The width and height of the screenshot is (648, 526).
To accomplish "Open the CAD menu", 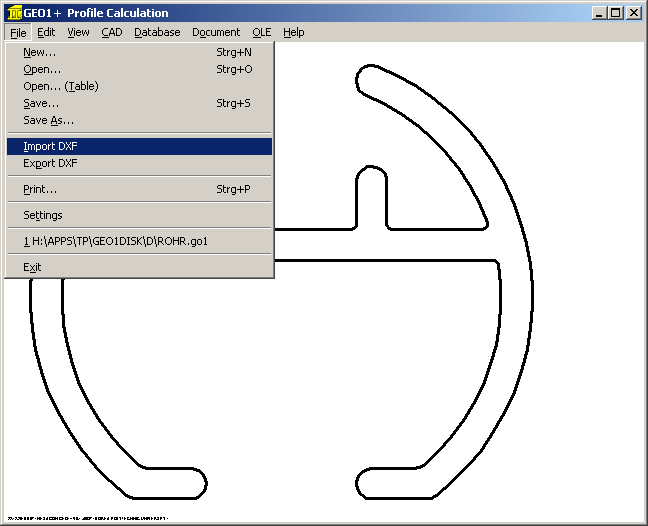I will coord(112,32).
